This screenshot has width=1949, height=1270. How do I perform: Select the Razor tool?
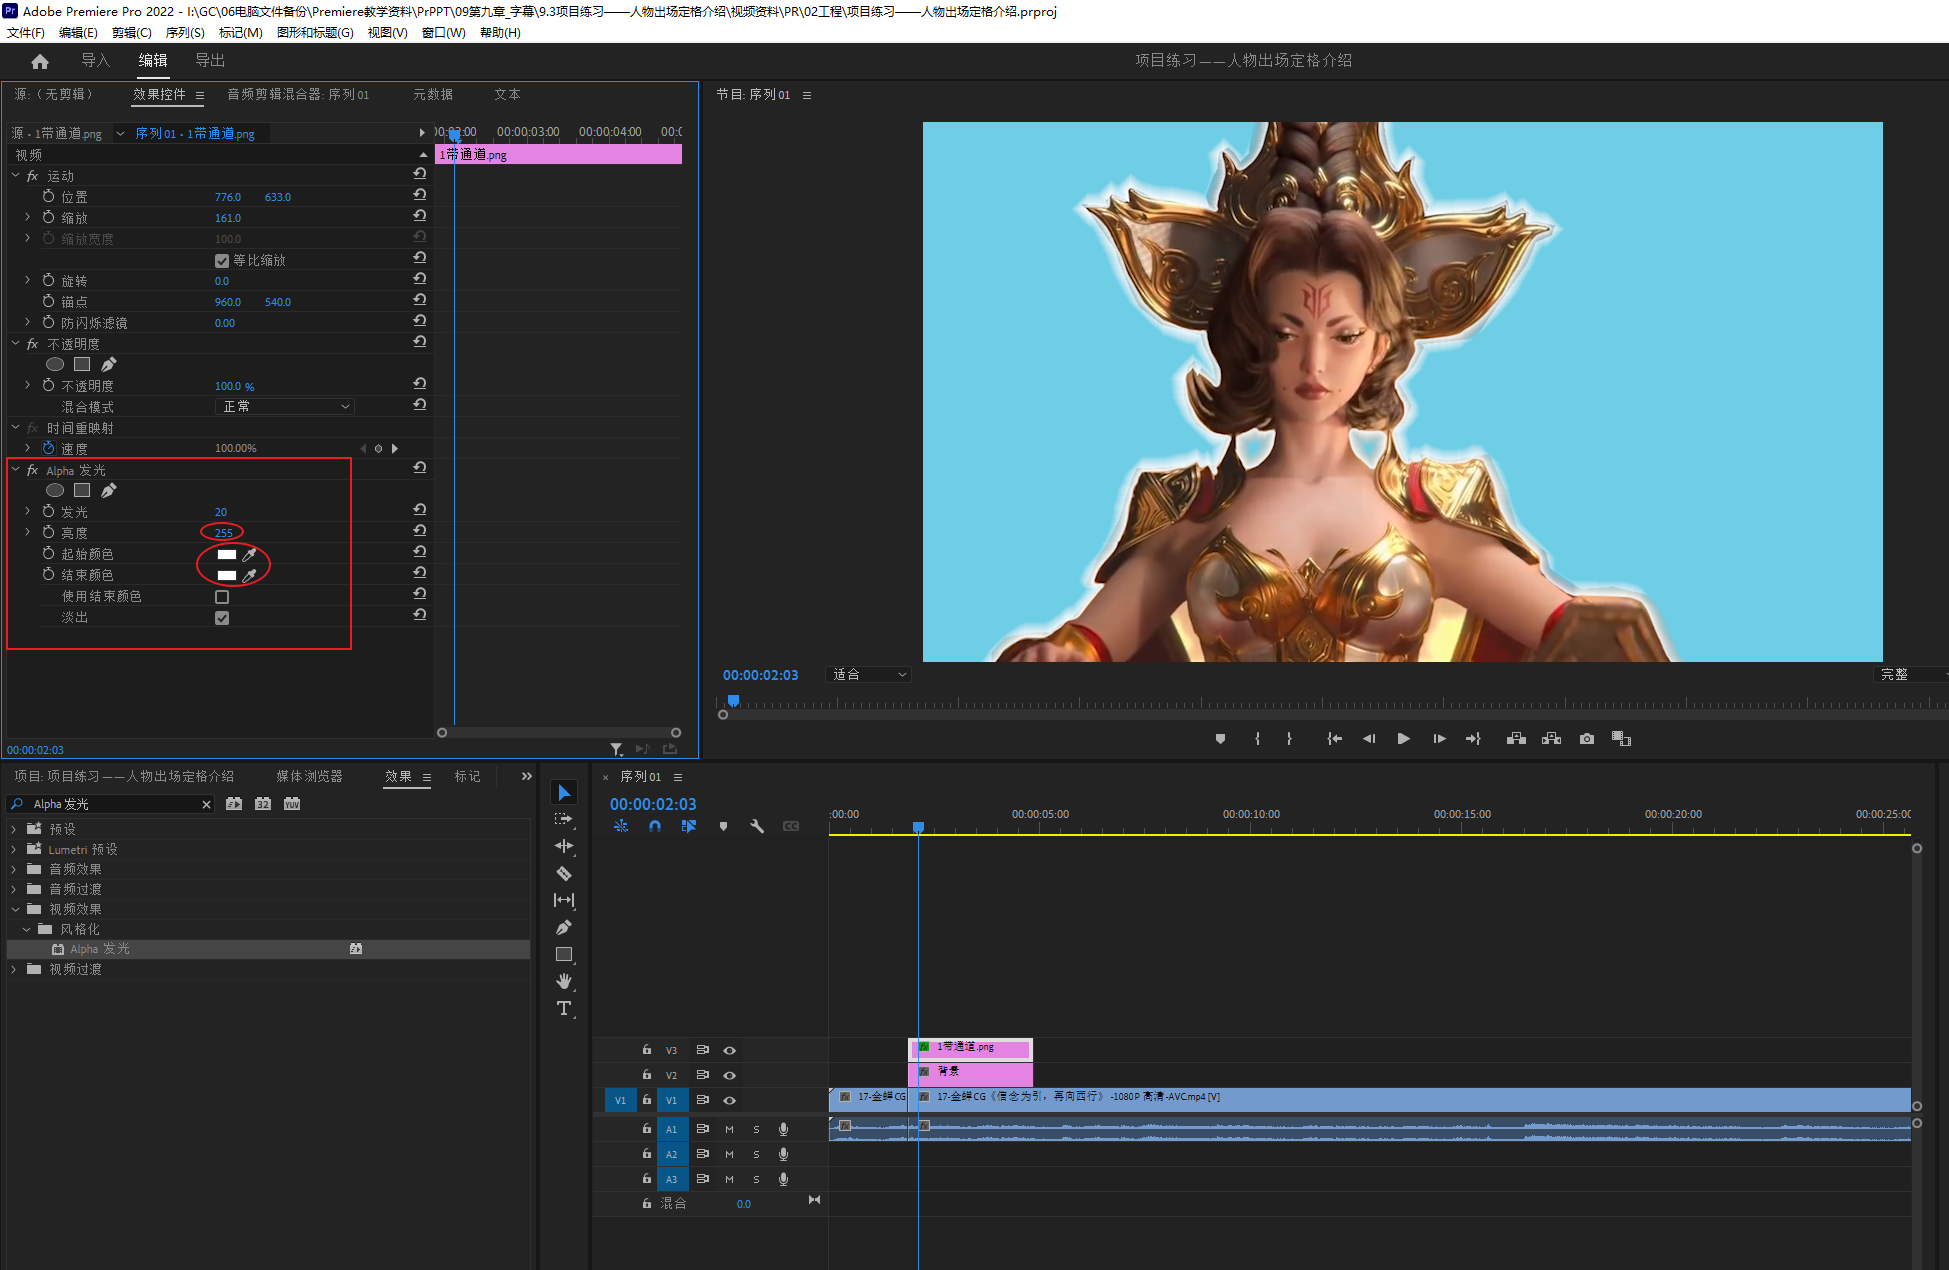pos(564,873)
